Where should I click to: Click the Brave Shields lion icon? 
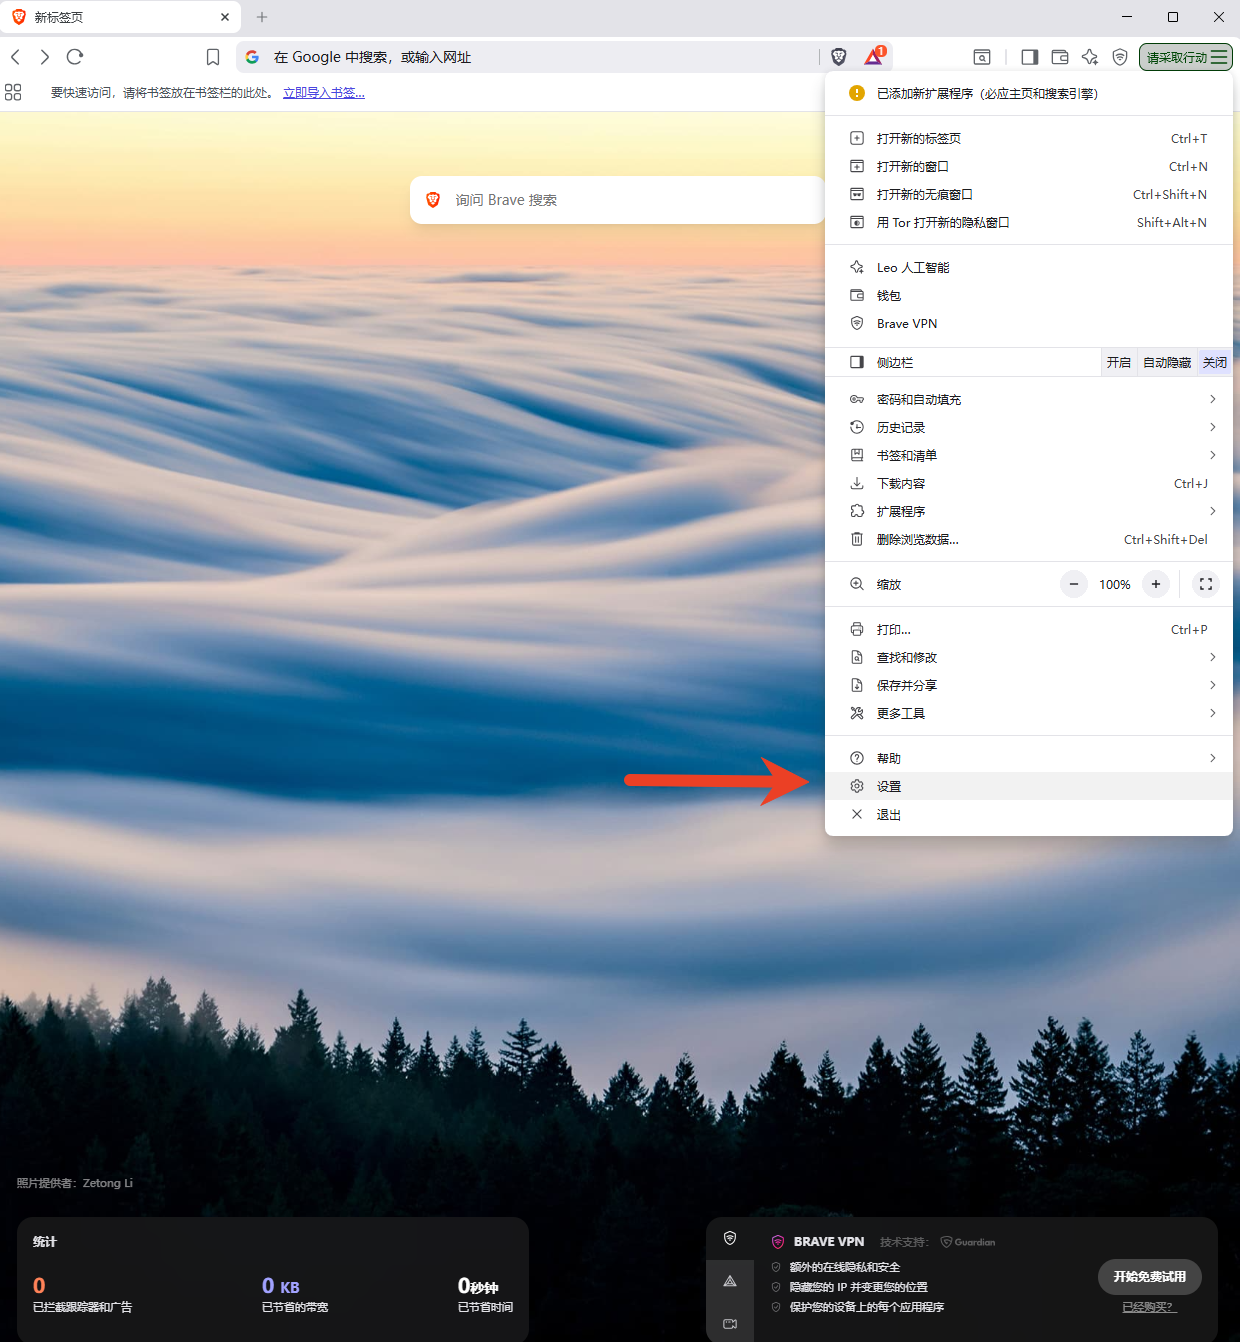tap(839, 57)
